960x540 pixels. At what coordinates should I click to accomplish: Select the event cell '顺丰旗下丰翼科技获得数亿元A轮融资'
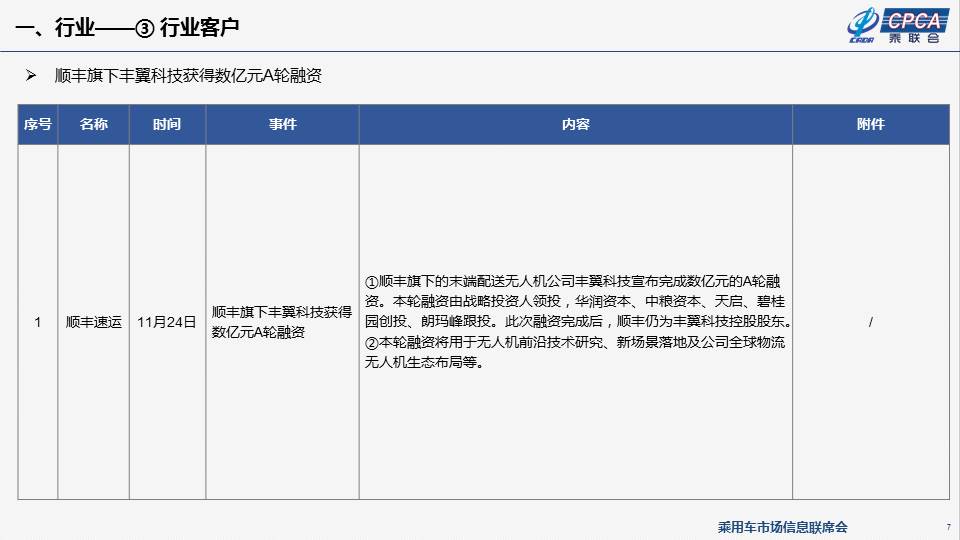pos(282,322)
